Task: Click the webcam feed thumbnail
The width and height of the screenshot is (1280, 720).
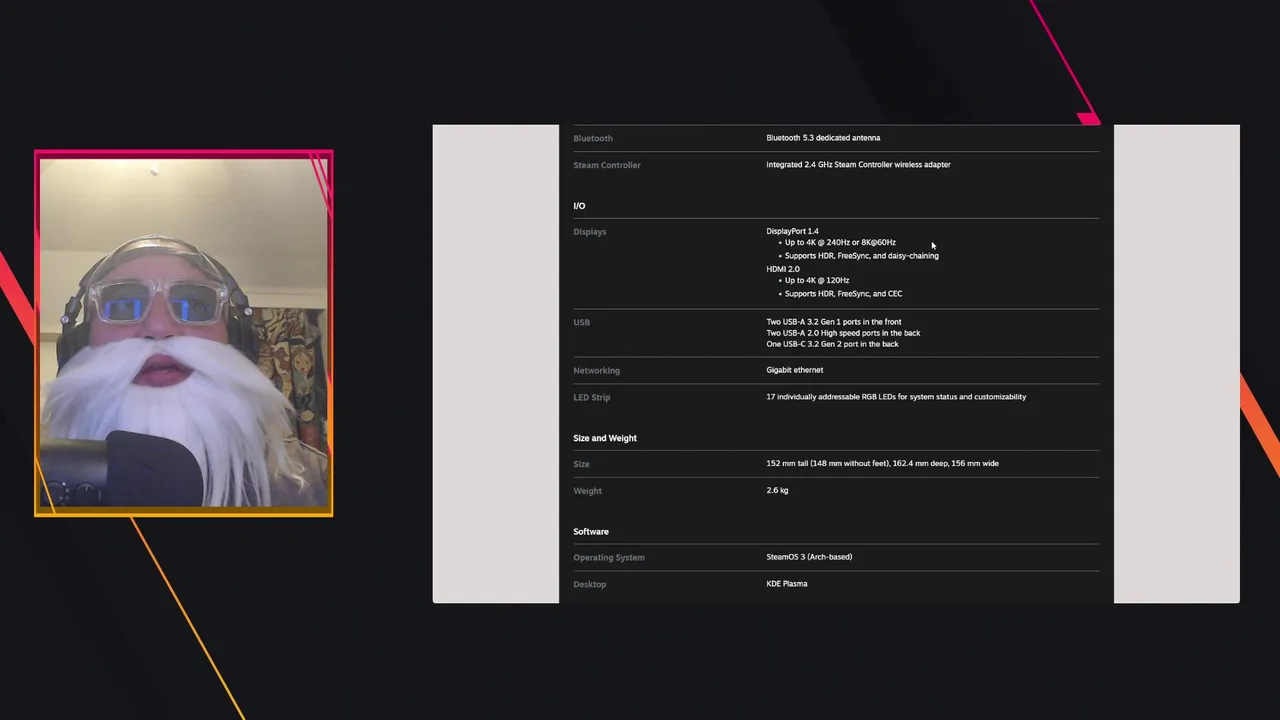Action: point(184,333)
